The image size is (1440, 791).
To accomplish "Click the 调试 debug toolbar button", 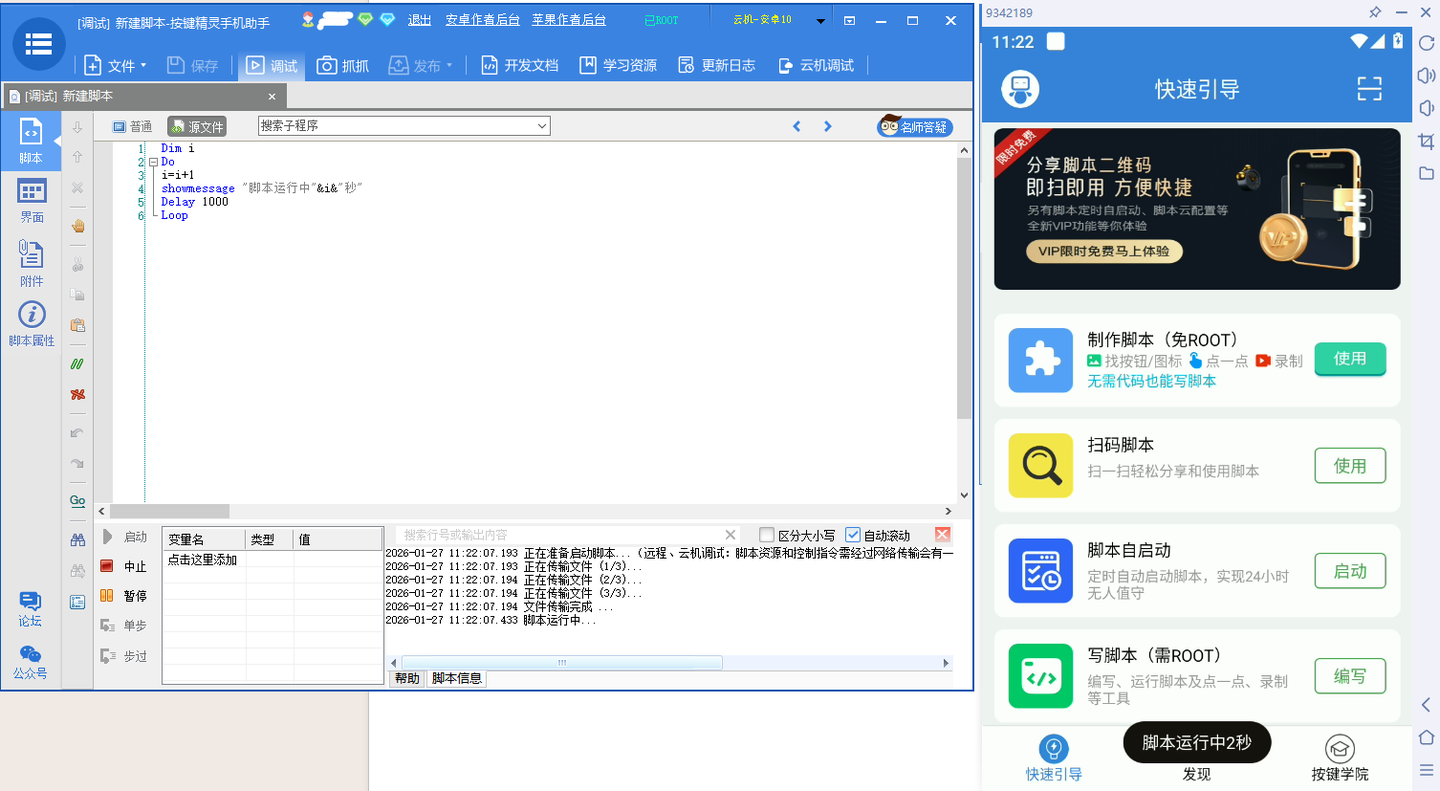I will point(271,65).
